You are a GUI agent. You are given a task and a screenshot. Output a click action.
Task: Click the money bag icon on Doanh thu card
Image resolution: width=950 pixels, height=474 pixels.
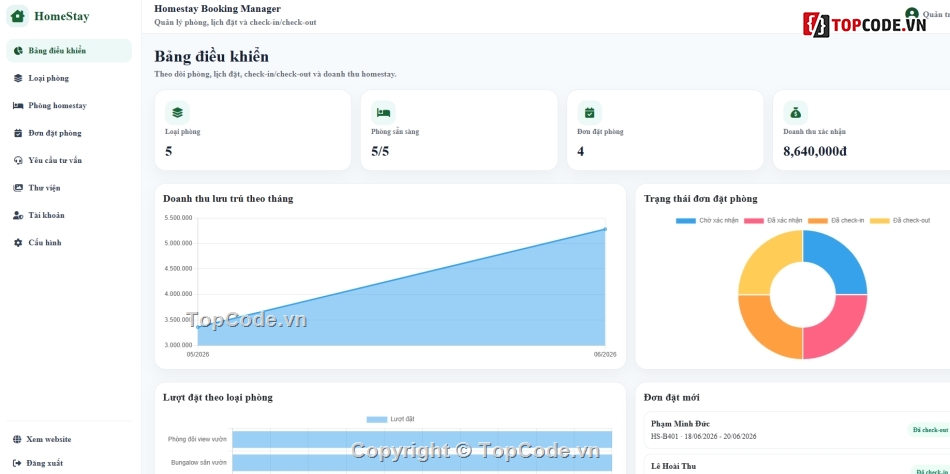point(796,113)
